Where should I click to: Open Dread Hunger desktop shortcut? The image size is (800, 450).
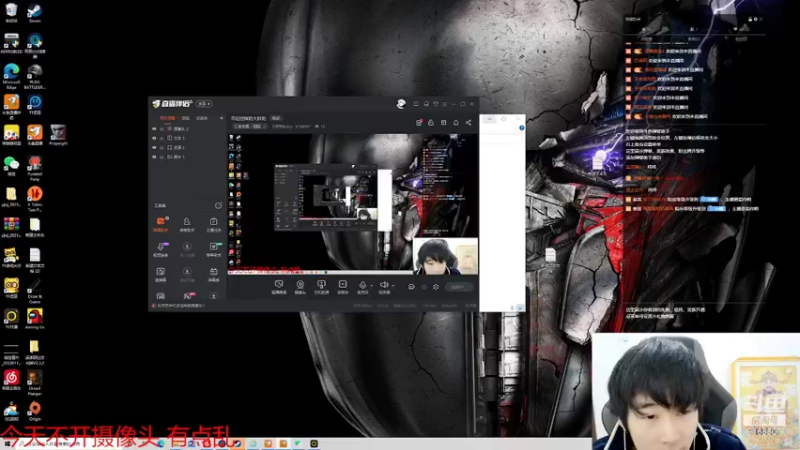click(35, 383)
